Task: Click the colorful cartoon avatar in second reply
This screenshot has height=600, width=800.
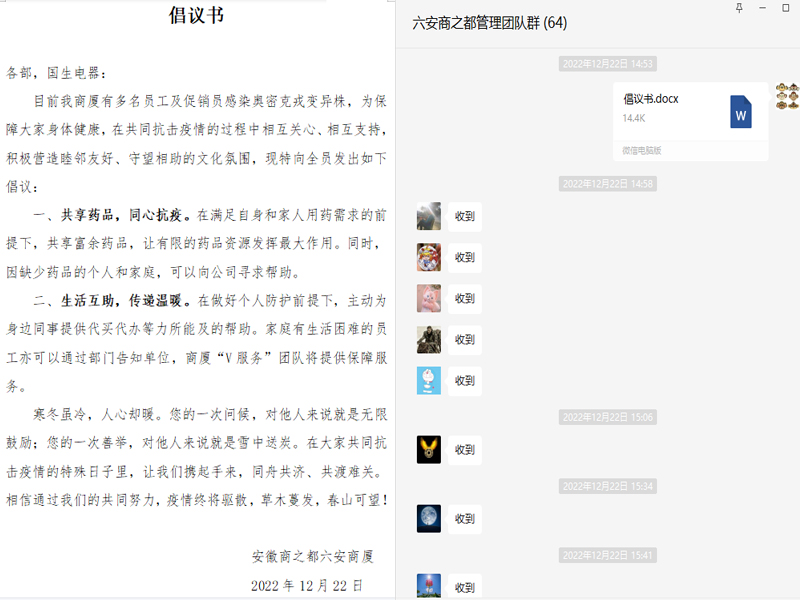Action: pos(429,257)
